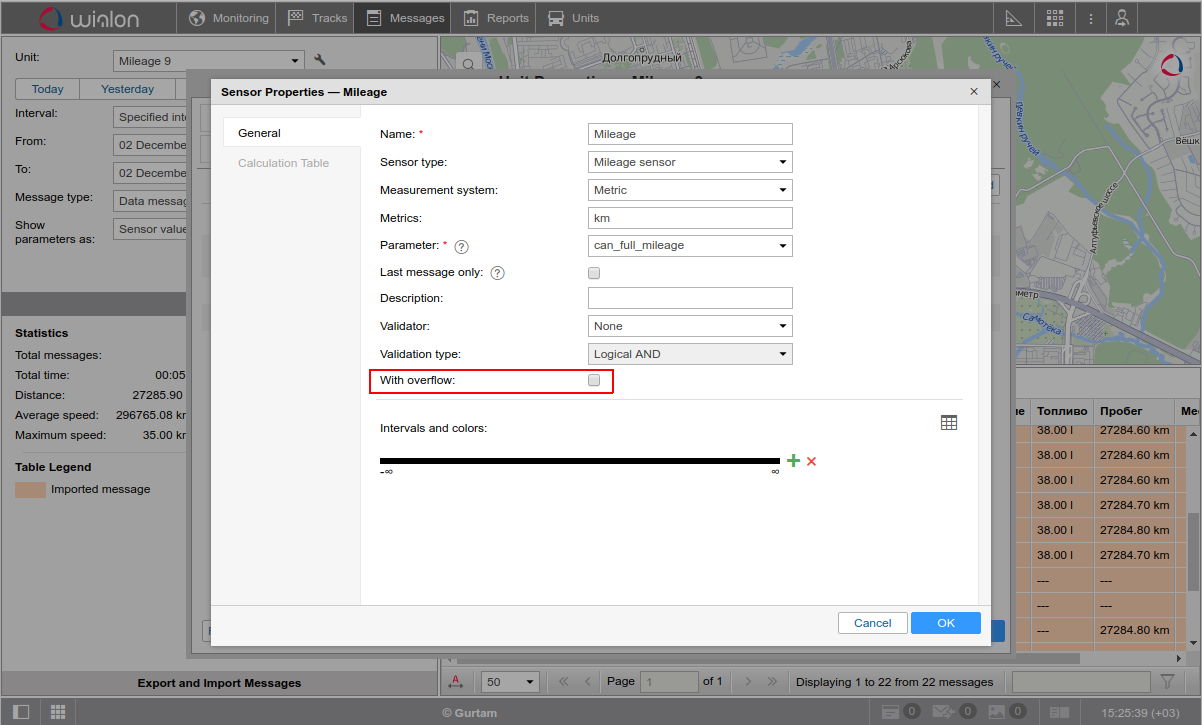Open the apps grid icon in top bar
The image size is (1202, 725).
click(1055, 18)
